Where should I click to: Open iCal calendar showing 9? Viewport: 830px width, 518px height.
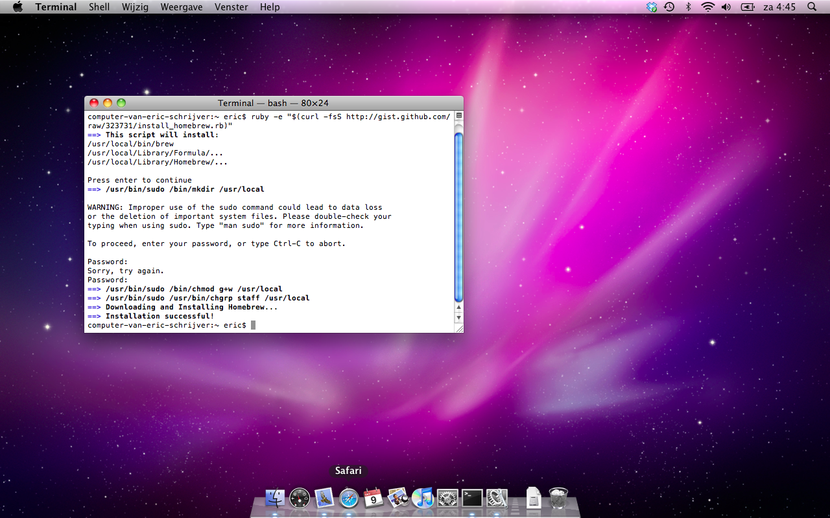pyautogui.click(x=373, y=498)
